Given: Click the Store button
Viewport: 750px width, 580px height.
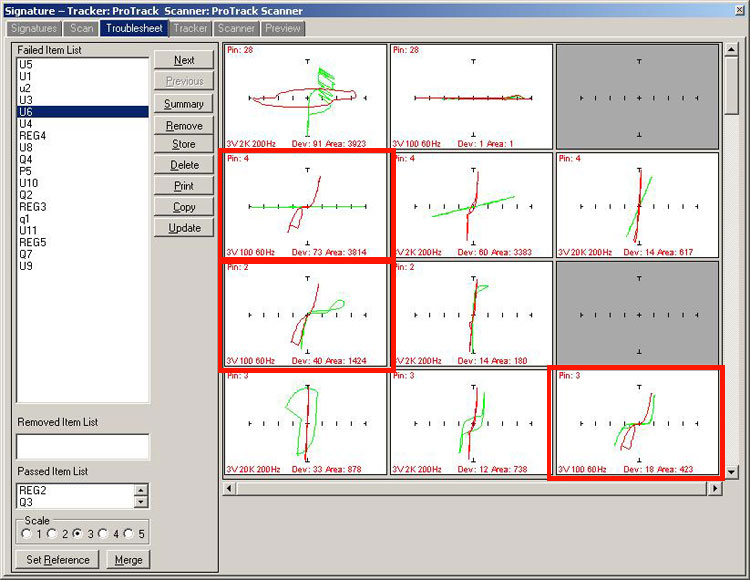Looking at the screenshot, I should [184, 144].
